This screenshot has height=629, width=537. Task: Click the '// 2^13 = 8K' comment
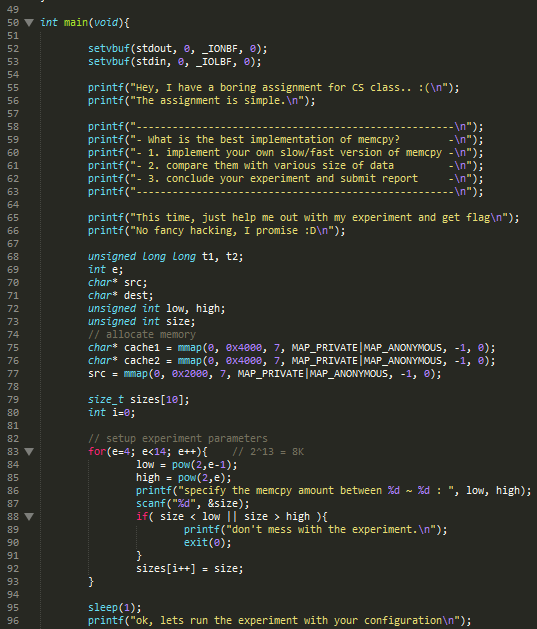[x=268, y=452]
